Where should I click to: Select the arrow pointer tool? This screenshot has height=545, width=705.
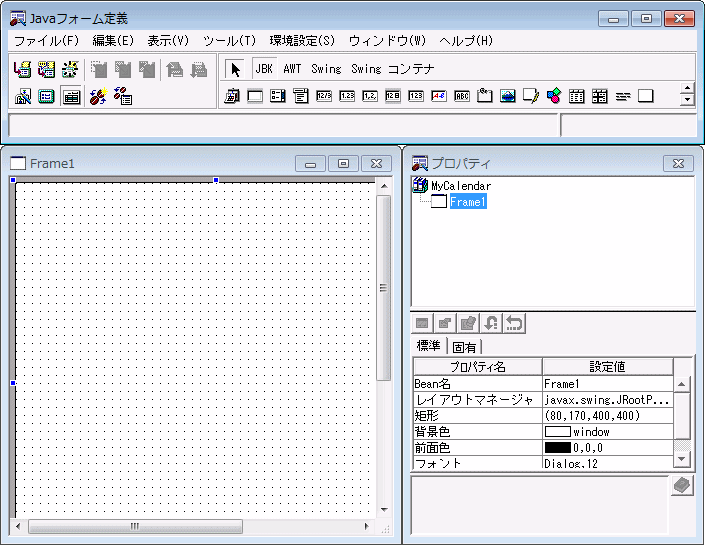click(x=235, y=69)
